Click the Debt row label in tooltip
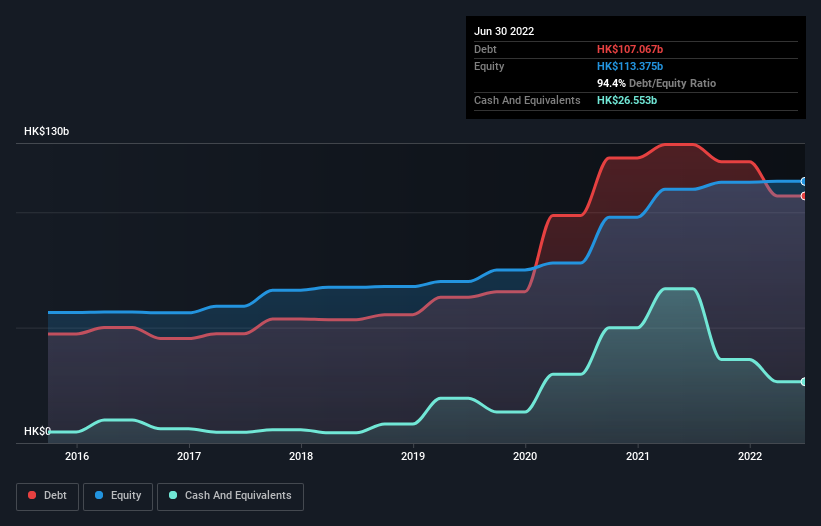821x526 pixels. click(x=485, y=49)
